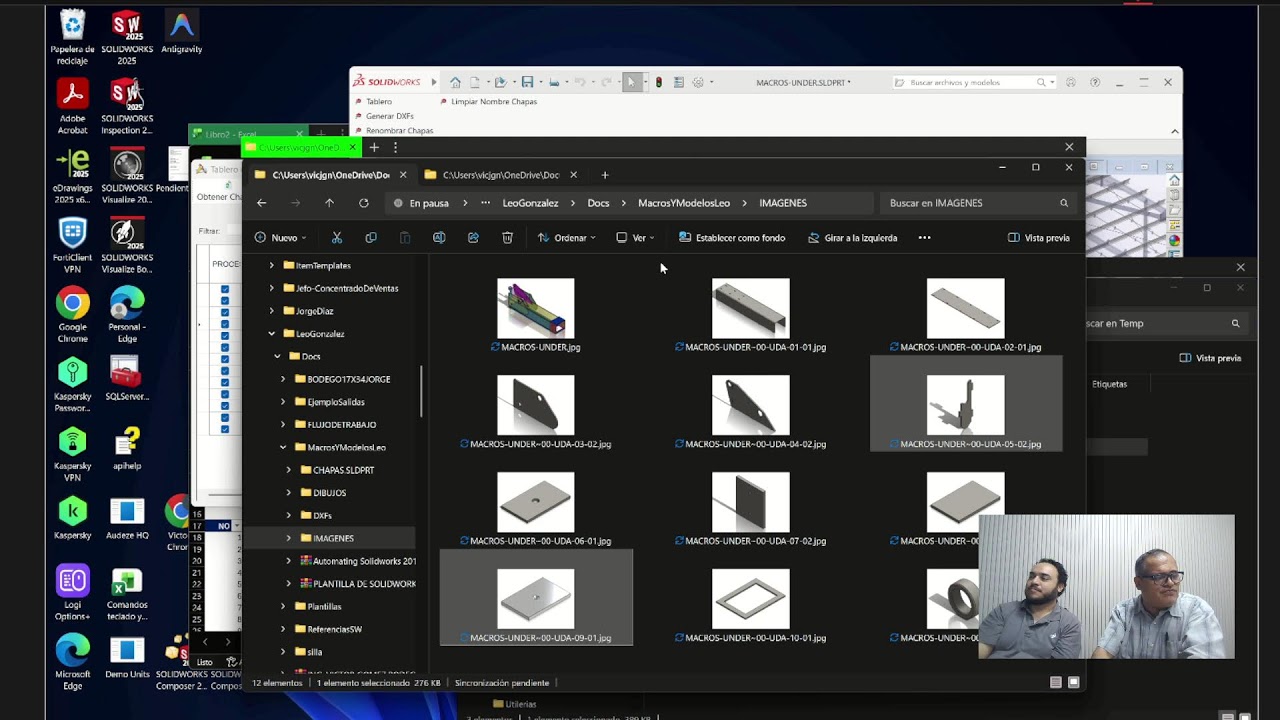The width and height of the screenshot is (1280, 720).
Task: Refresh the IMAGENES folder view
Action: tap(364, 203)
